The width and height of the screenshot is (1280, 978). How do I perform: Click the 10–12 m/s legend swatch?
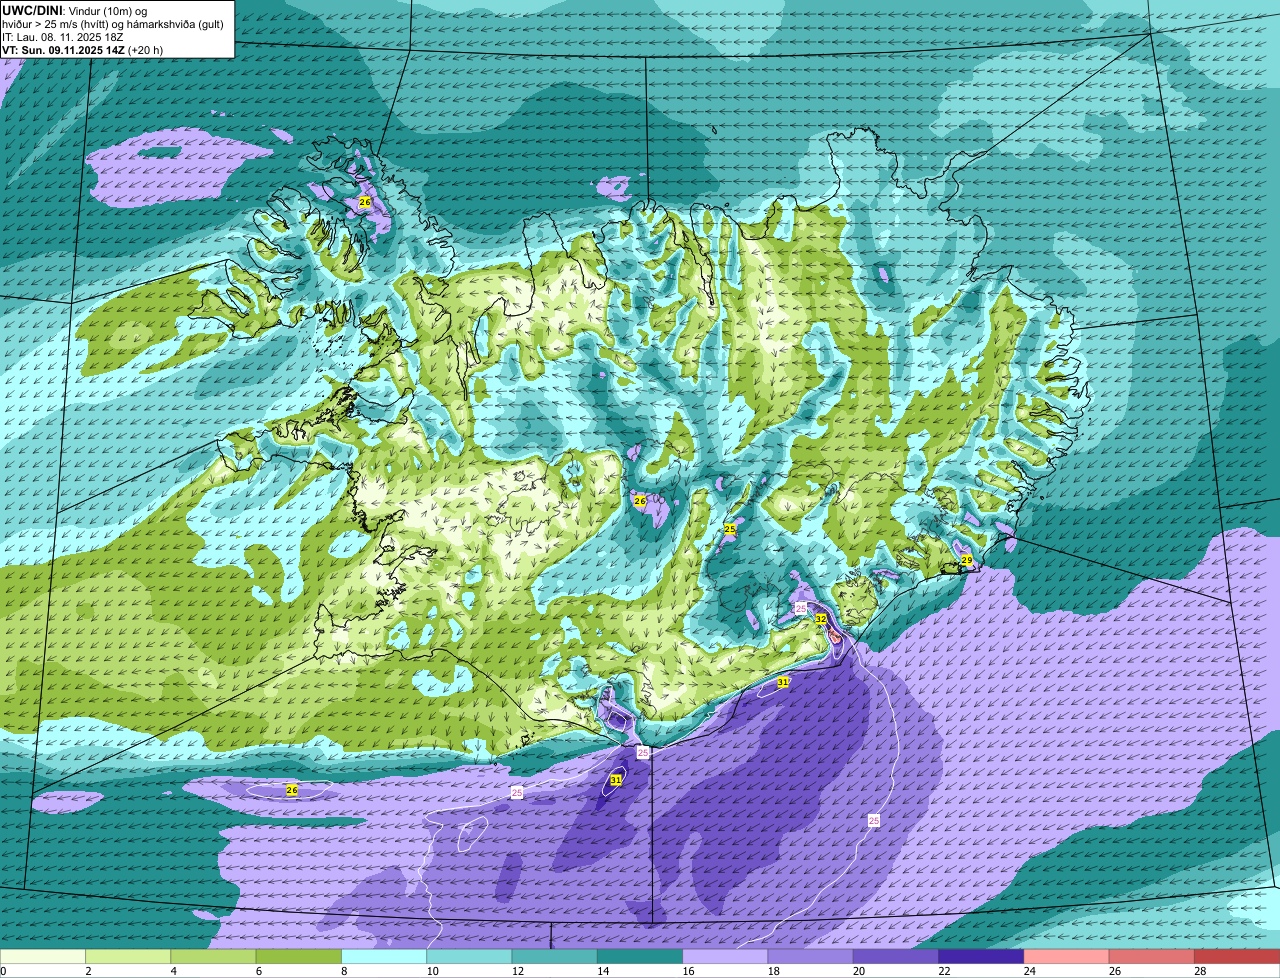pyautogui.click(x=470, y=957)
